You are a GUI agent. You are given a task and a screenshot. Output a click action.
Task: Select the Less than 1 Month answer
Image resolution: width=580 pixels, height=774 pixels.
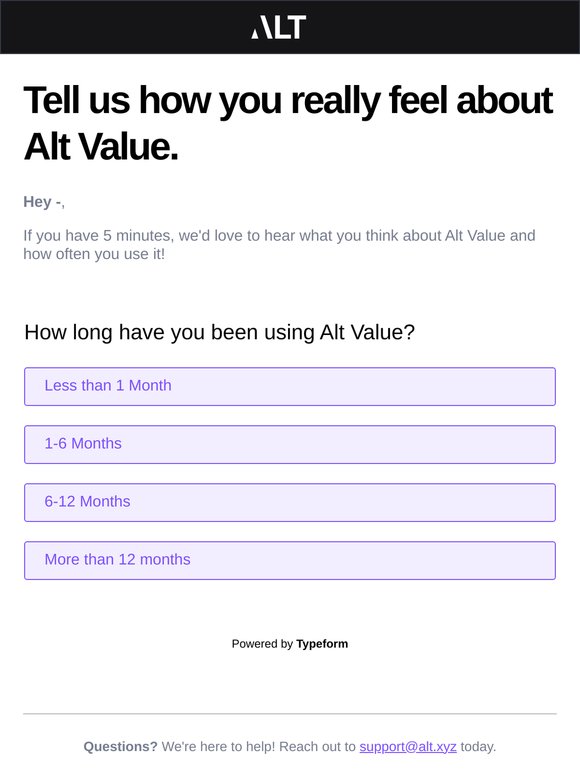click(x=290, y=387)
